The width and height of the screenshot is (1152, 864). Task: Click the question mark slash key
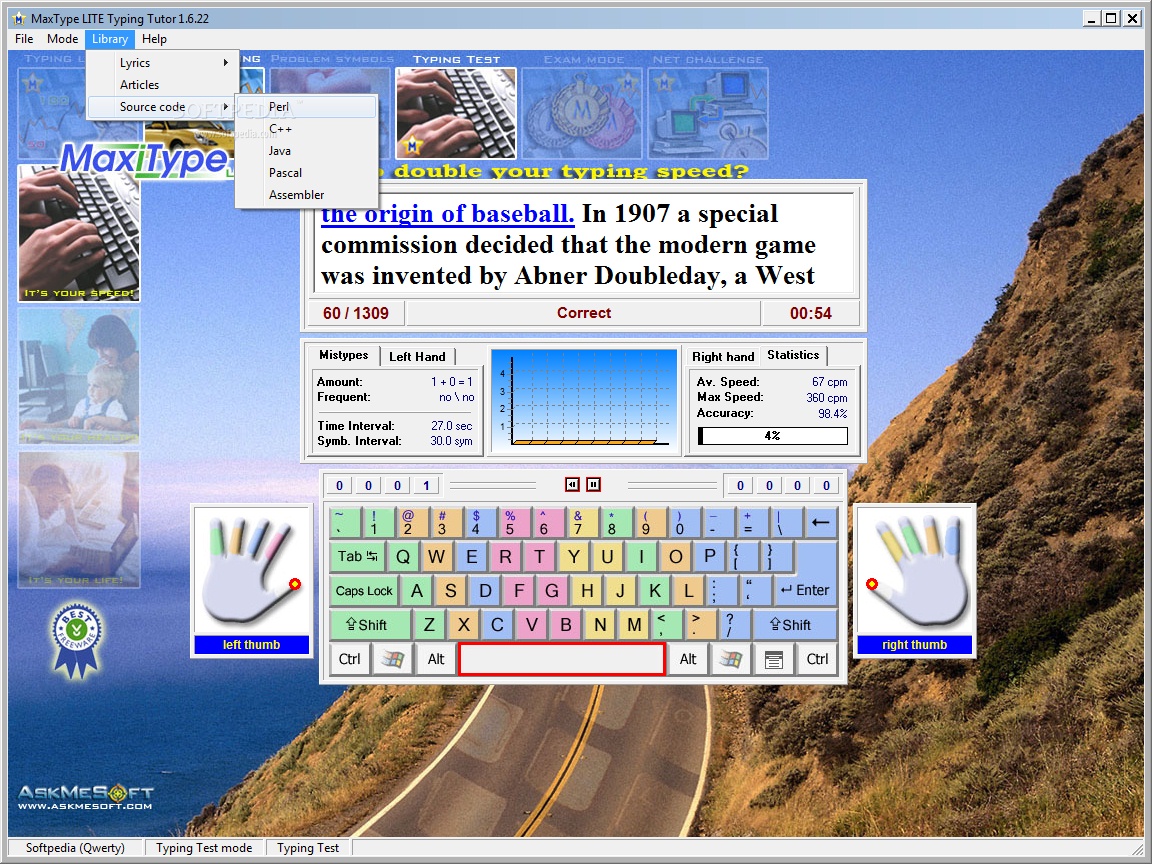coord(734,625)
